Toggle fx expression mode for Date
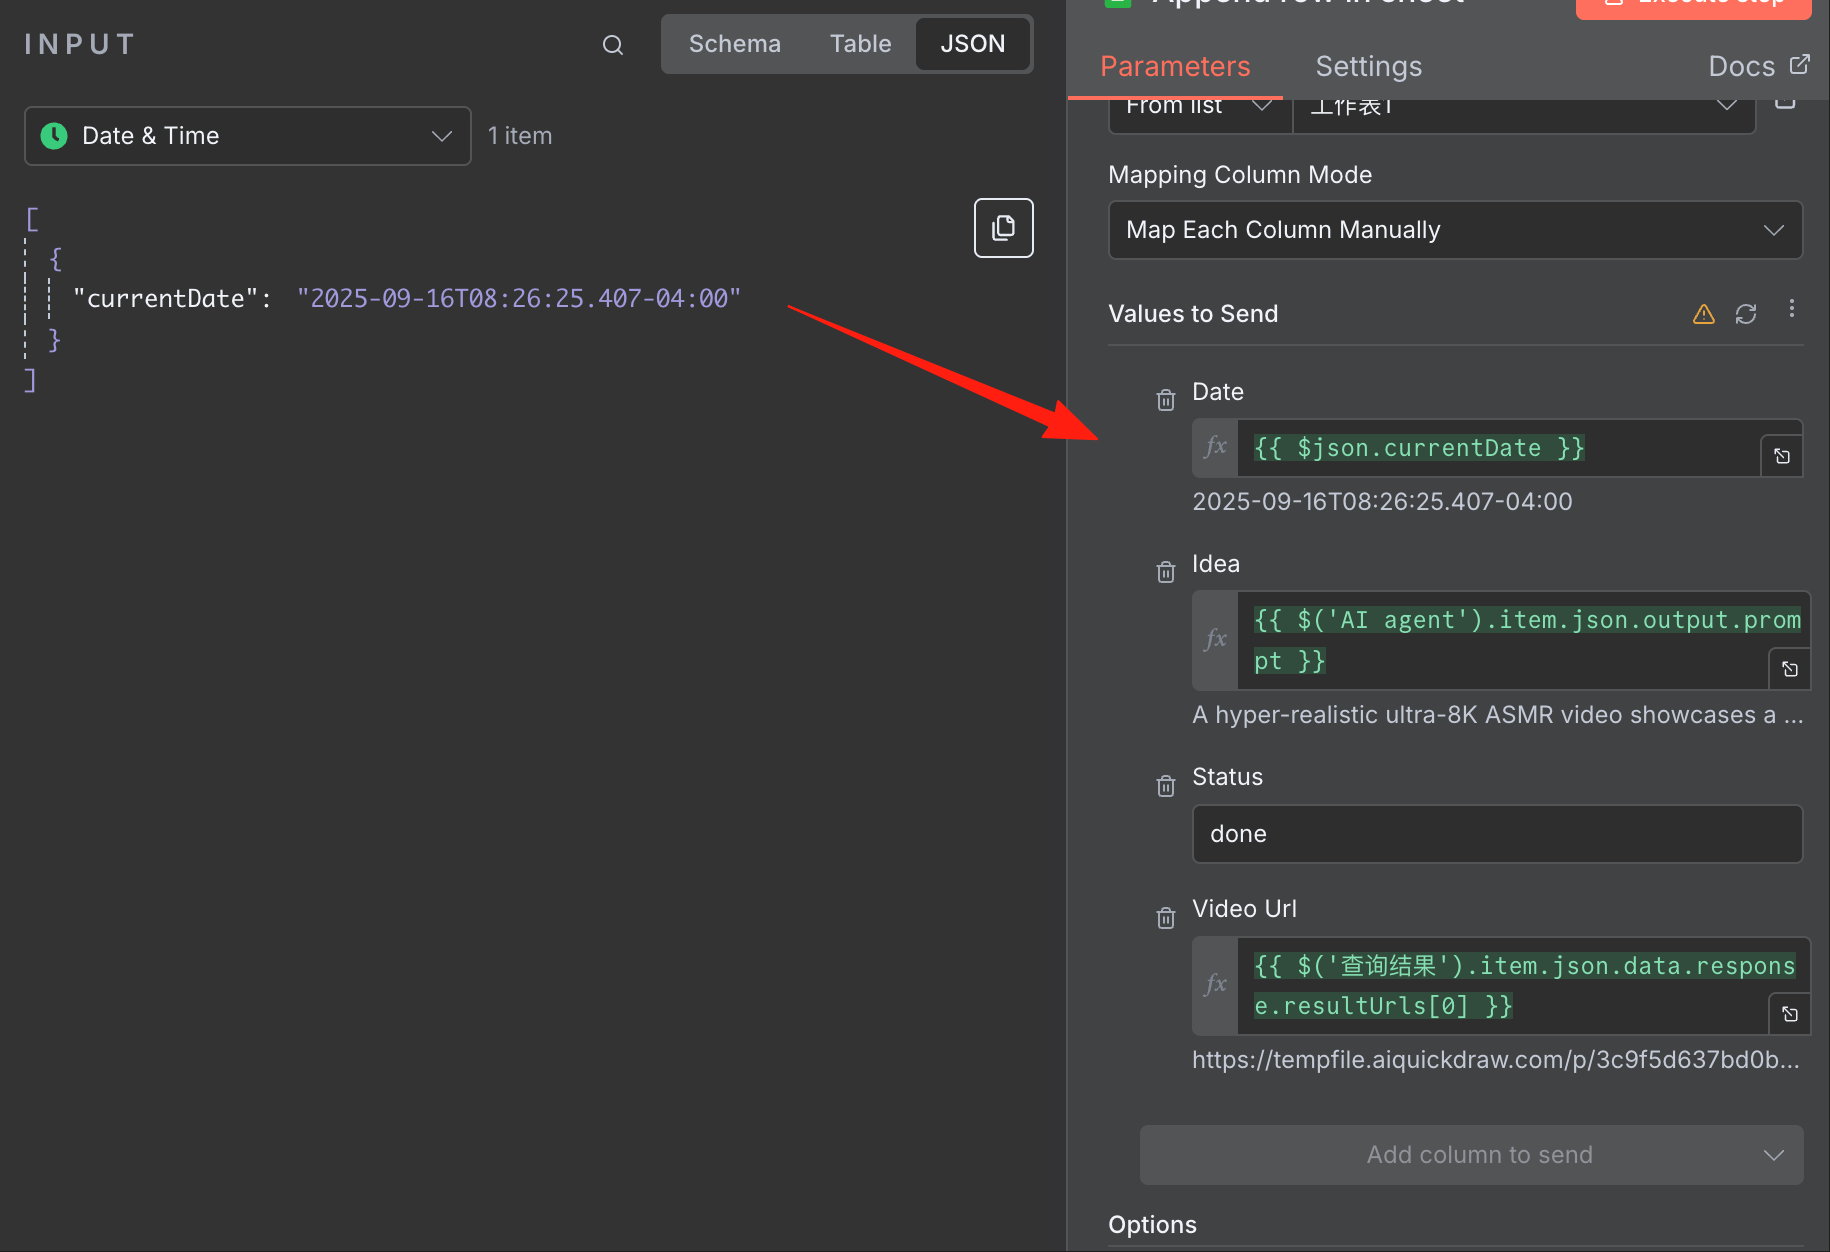 tap(1215, 447)
